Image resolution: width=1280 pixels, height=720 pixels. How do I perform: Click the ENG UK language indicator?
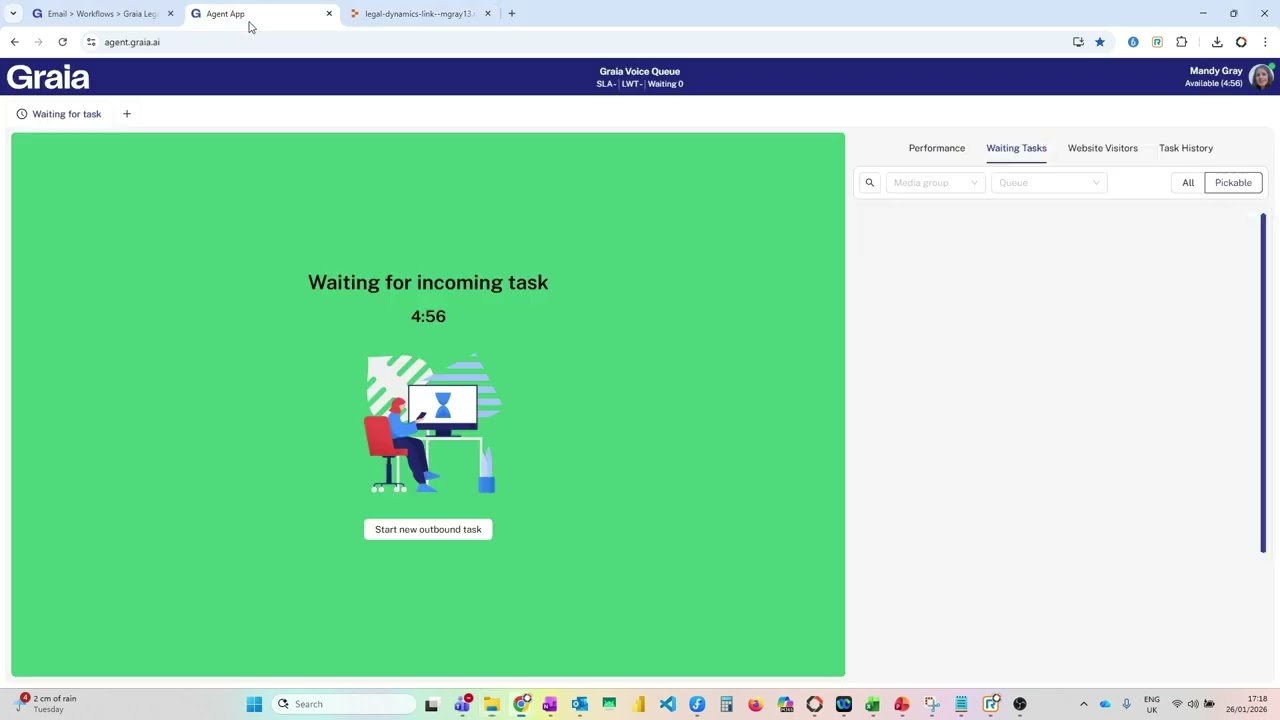pyautogui.click(x=1152, y=704)
